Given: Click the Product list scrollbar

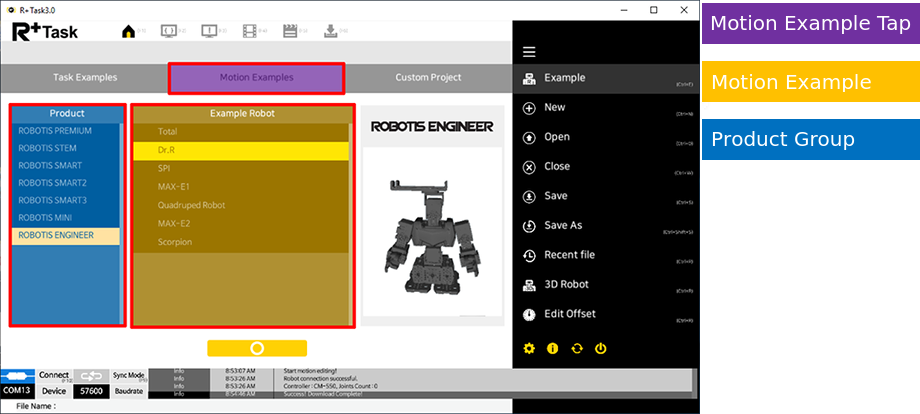Looking at the screenshot, I should point(122,223).
